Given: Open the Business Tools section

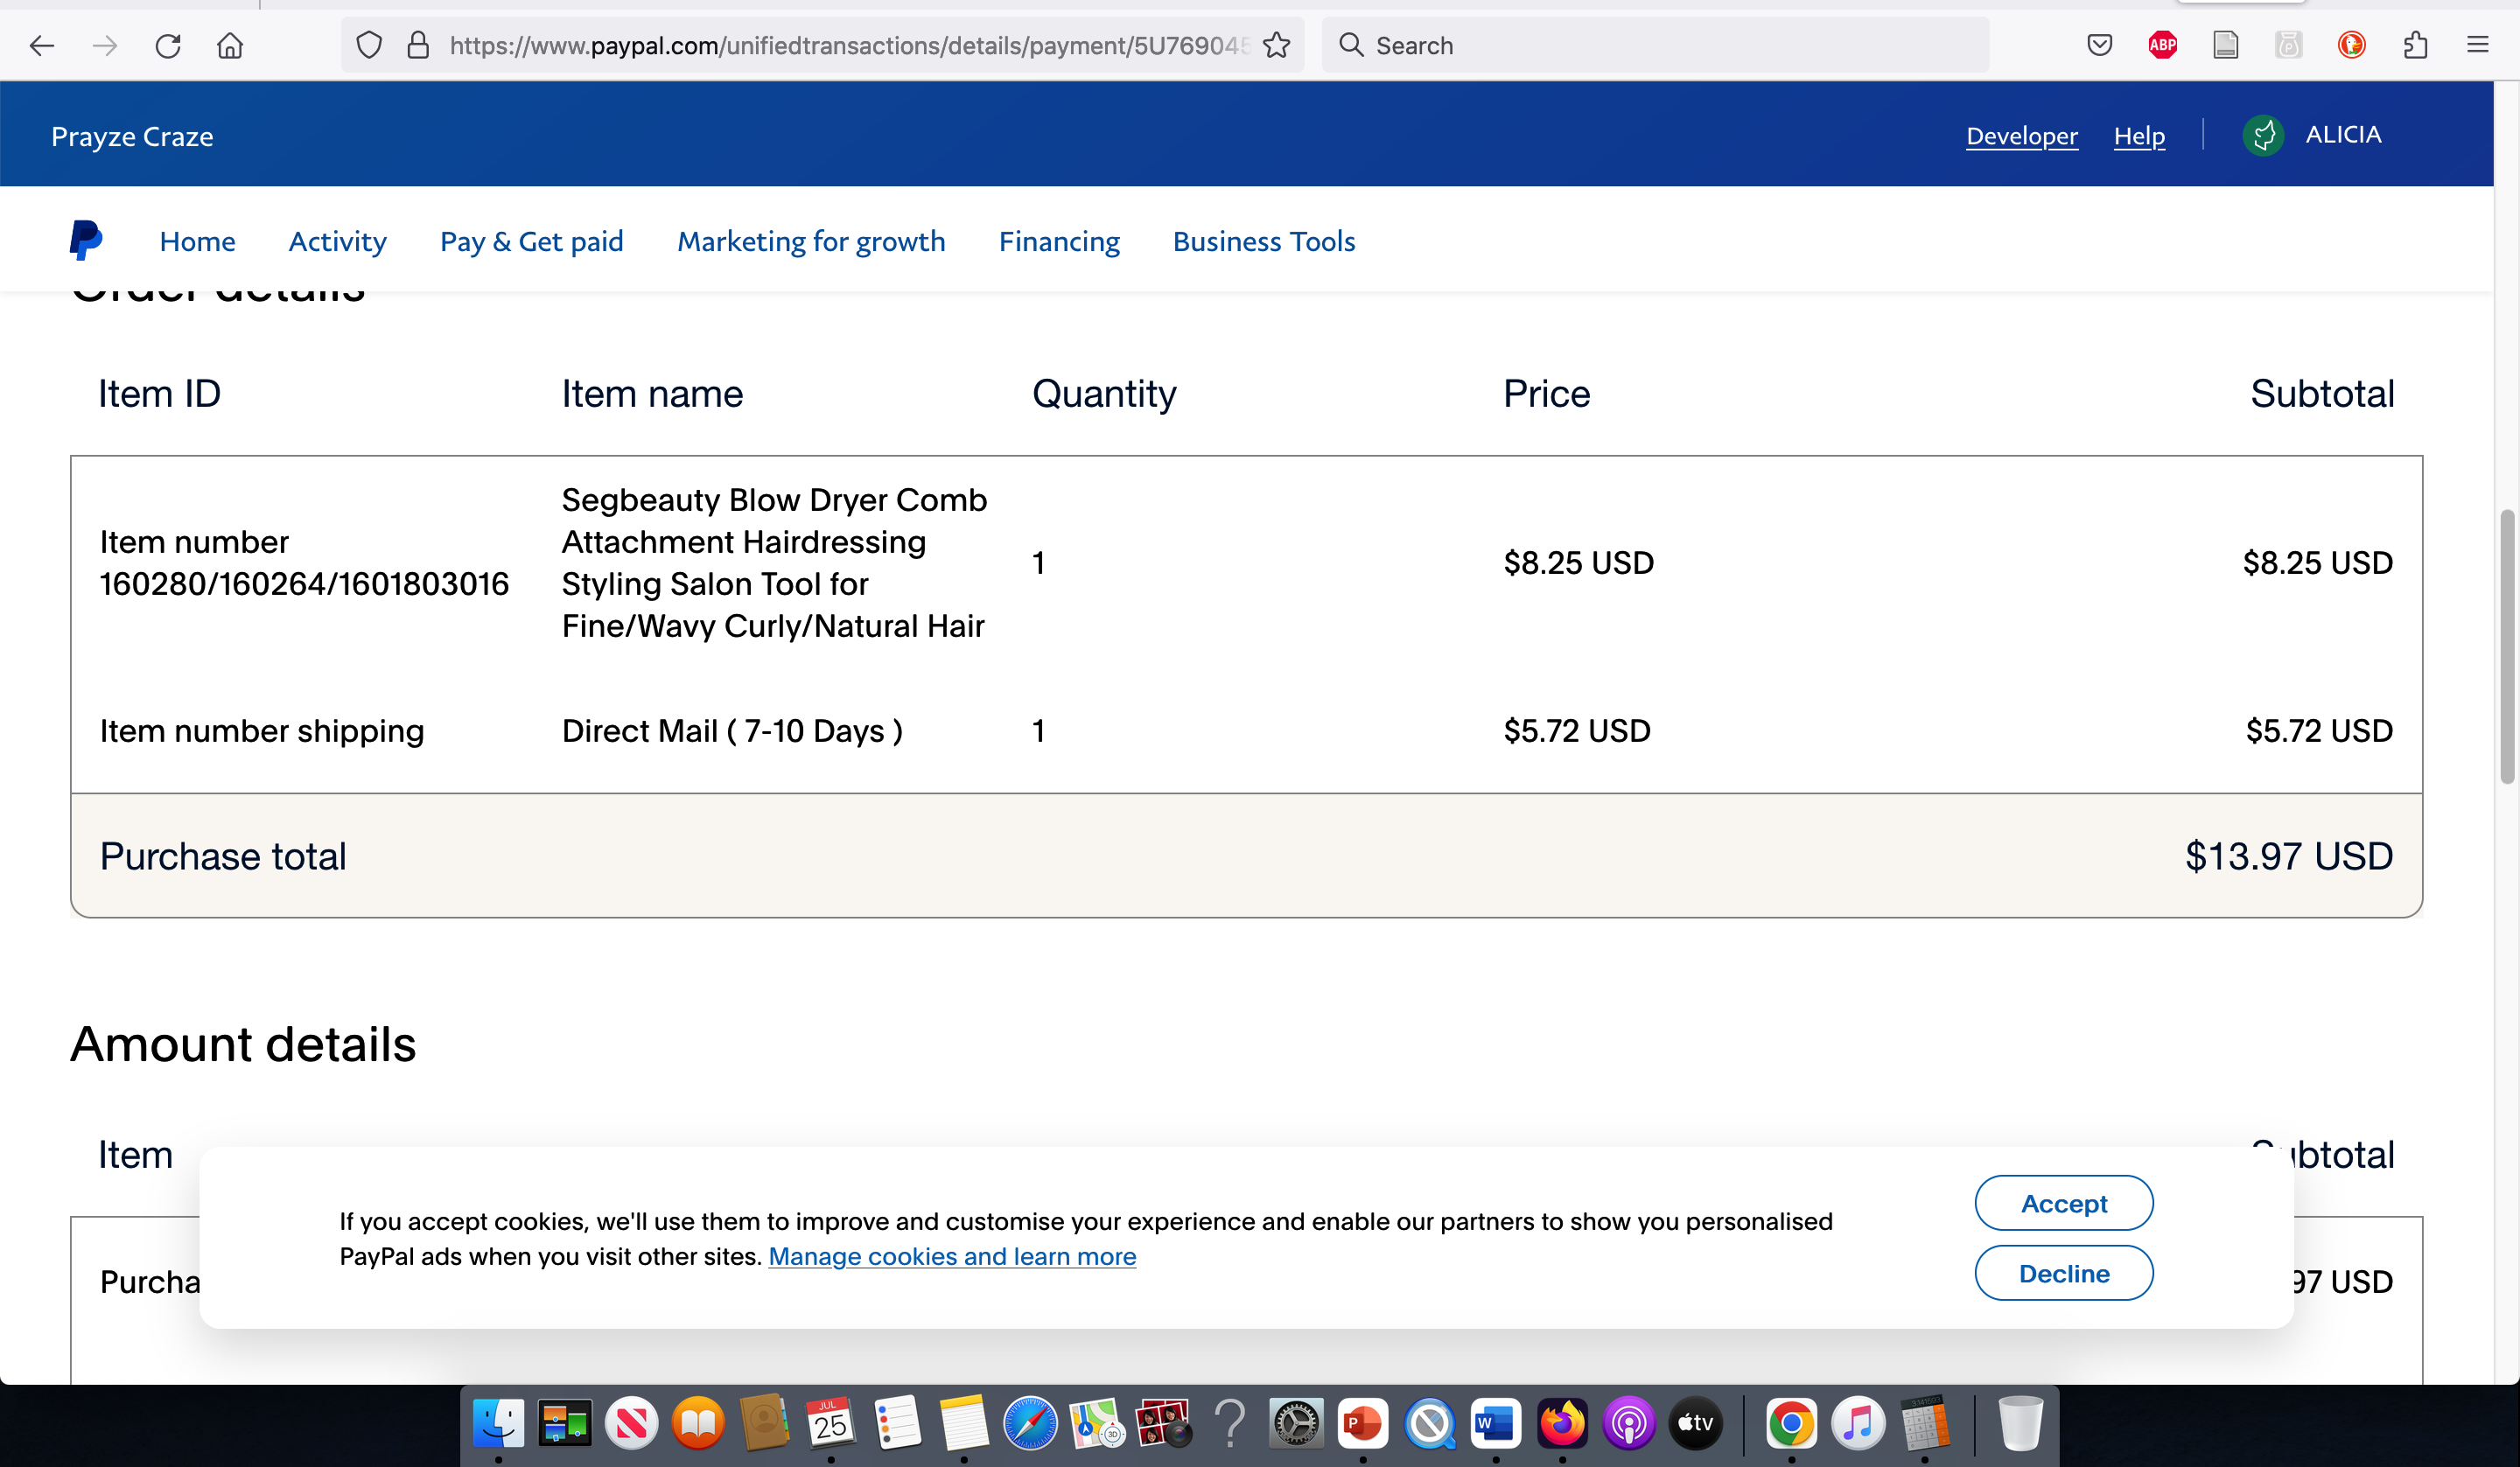Looking at the screenshot, I should tap(1263, 241).
